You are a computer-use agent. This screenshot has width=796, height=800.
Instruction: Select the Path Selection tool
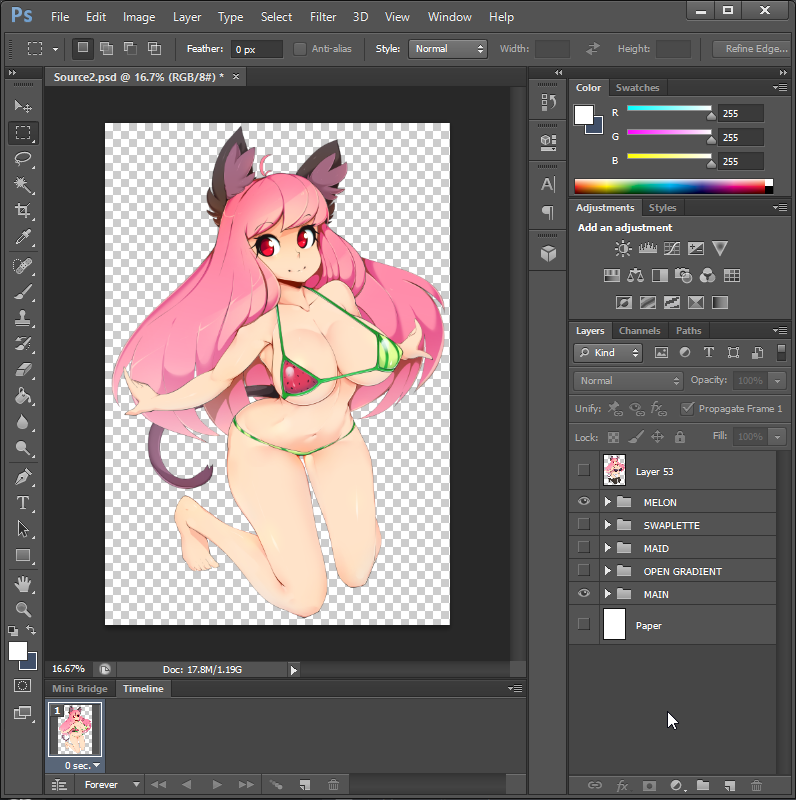click(x=22, y=529)
